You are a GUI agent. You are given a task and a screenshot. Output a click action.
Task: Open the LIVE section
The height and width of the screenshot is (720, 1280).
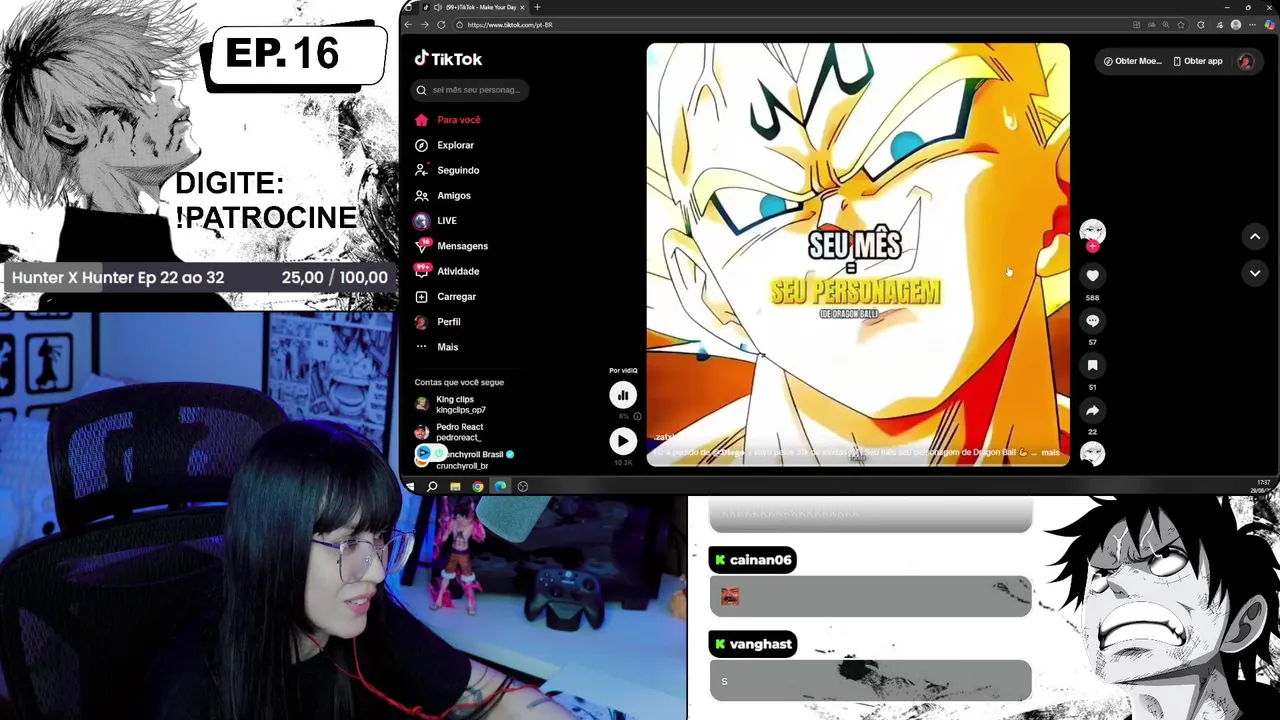[447, 221]
